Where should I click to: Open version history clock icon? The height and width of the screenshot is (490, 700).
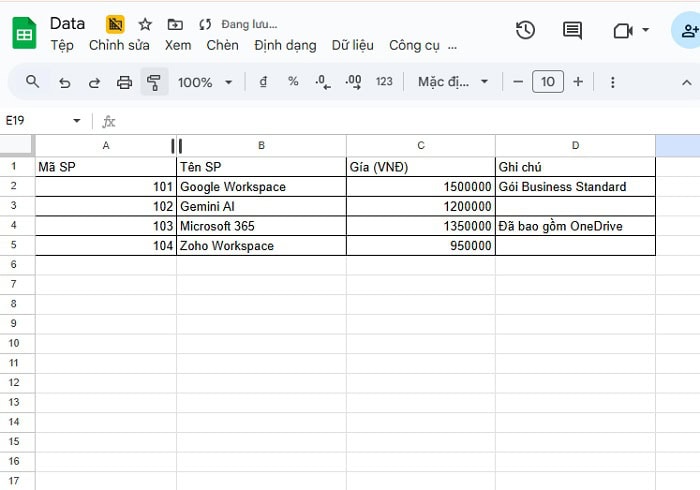(525, 31)
